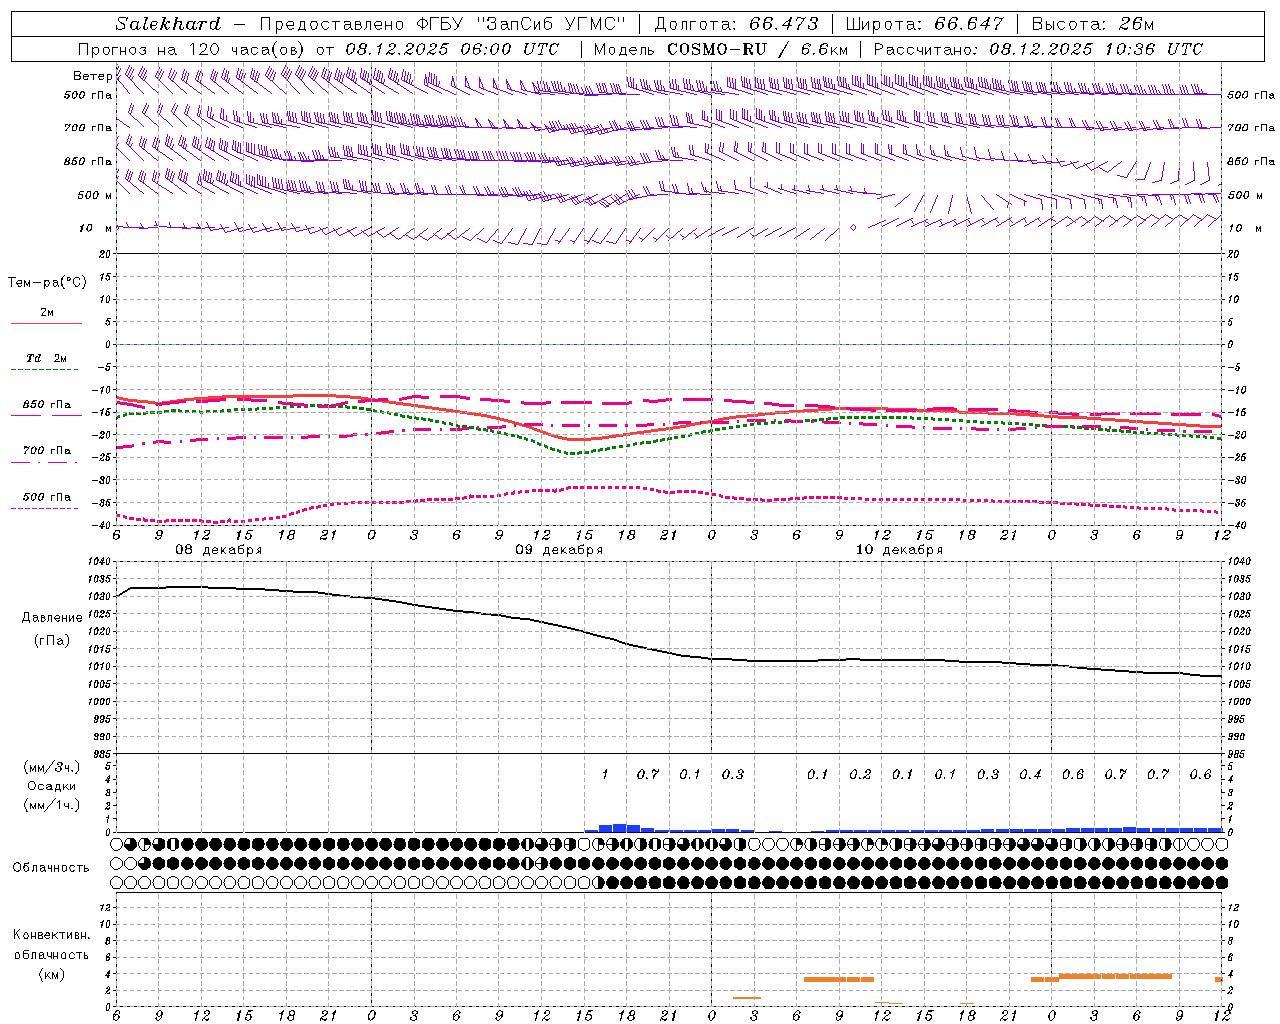1280x1024 pixels.
Task: Click the Широта: 66.647 latitude value
Action: point(924,24)
